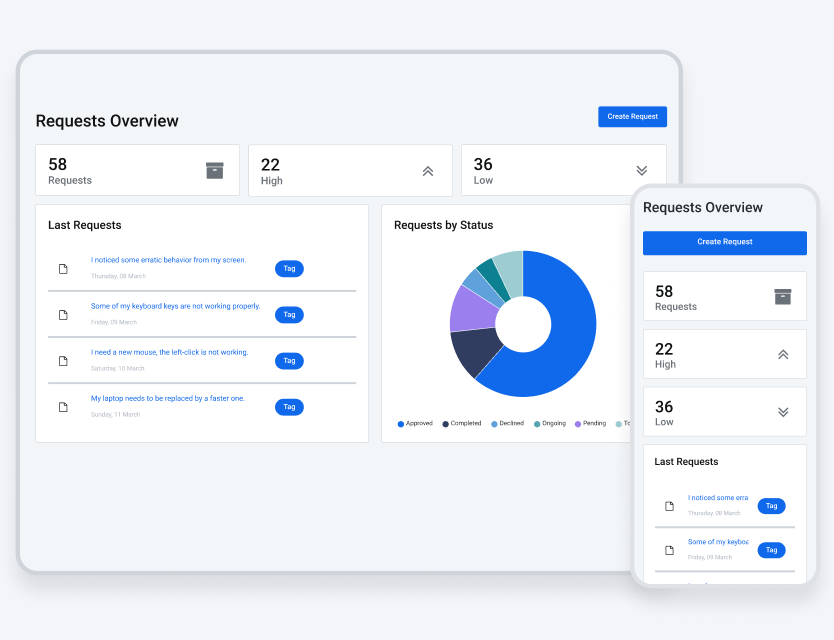
Task: Toggle the Completed legend item under the chart
Action: [462, 423]
